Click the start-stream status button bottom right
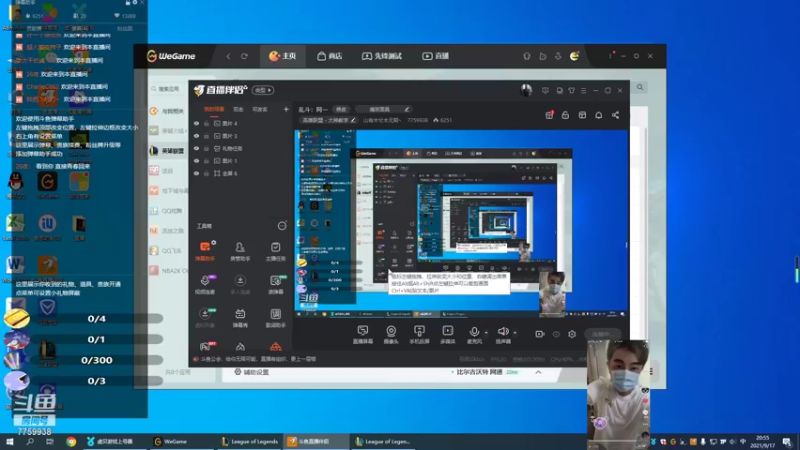800x450 pixels. tap(603, 334)
